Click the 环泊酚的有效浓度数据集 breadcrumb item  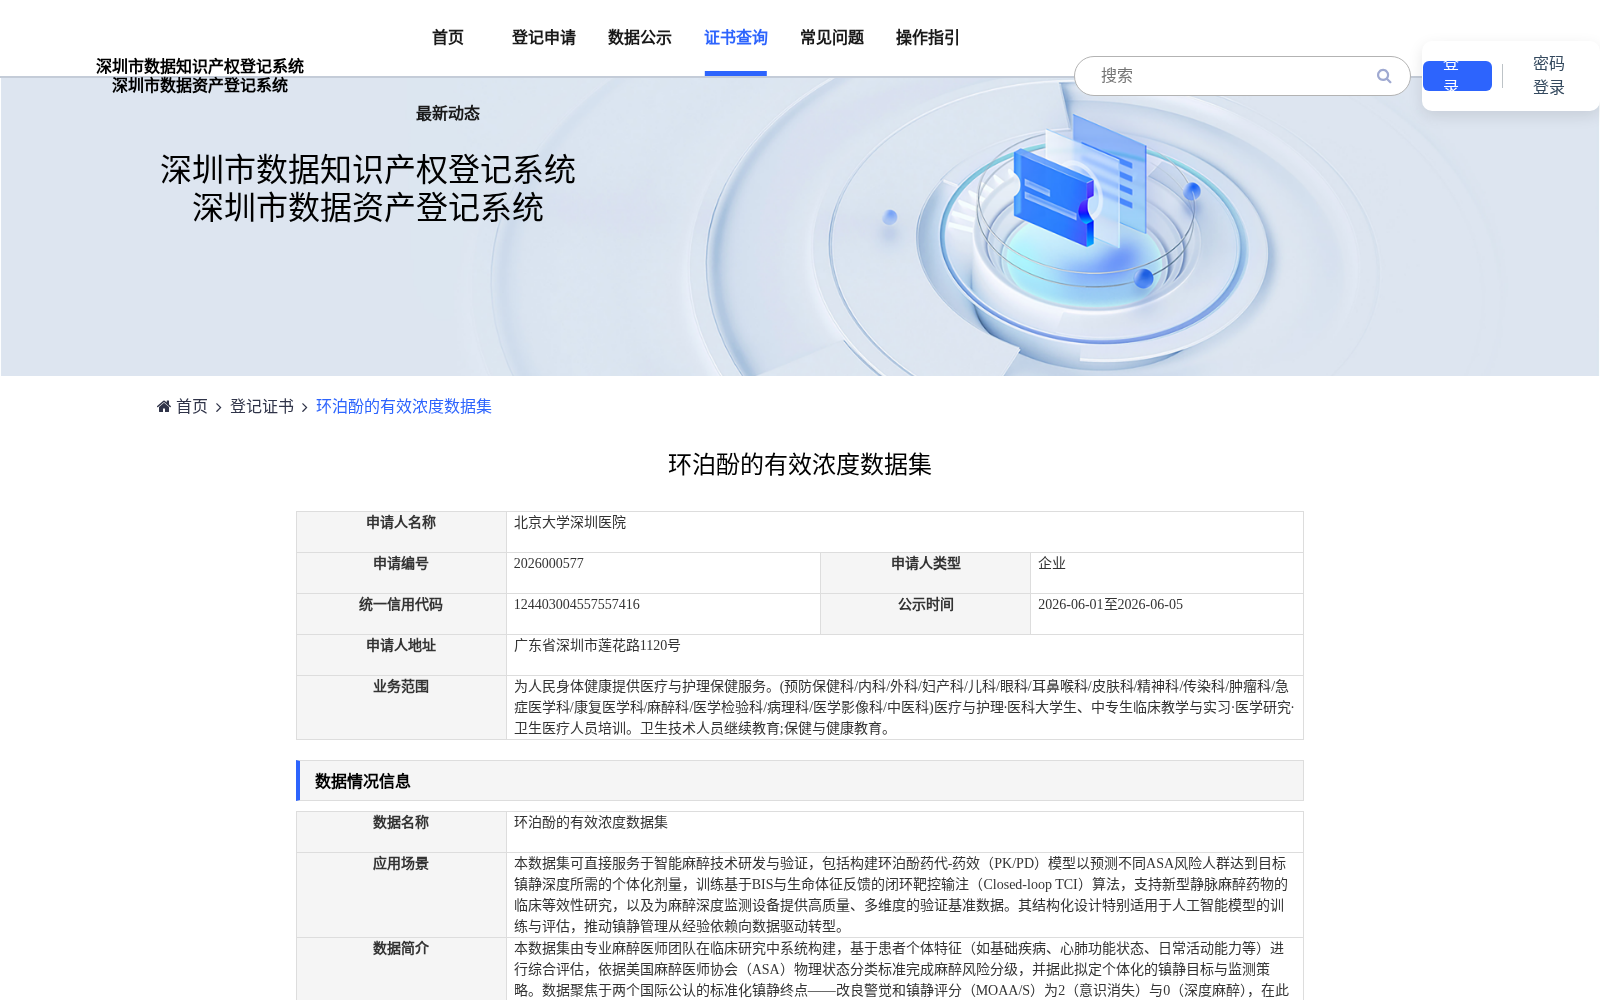click(x=404, y=406)
